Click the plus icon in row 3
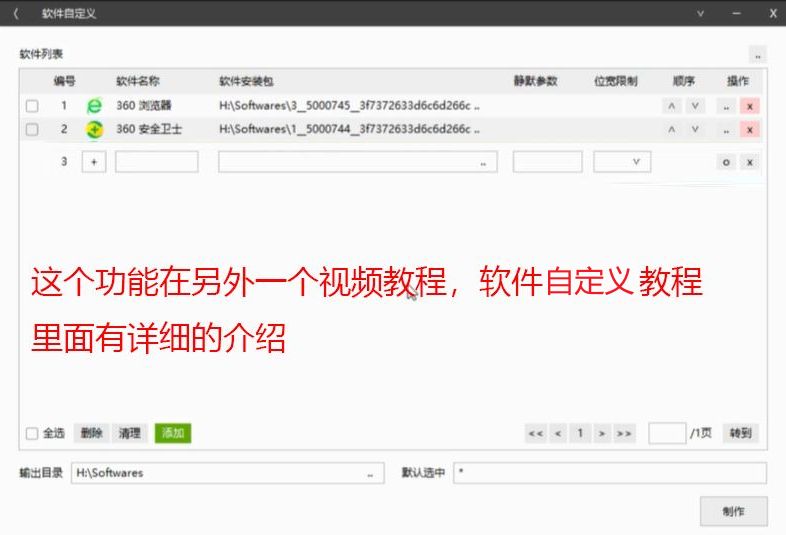Image resolution: width=786 pixels, height=535 pixels. (x=93, y=162)
